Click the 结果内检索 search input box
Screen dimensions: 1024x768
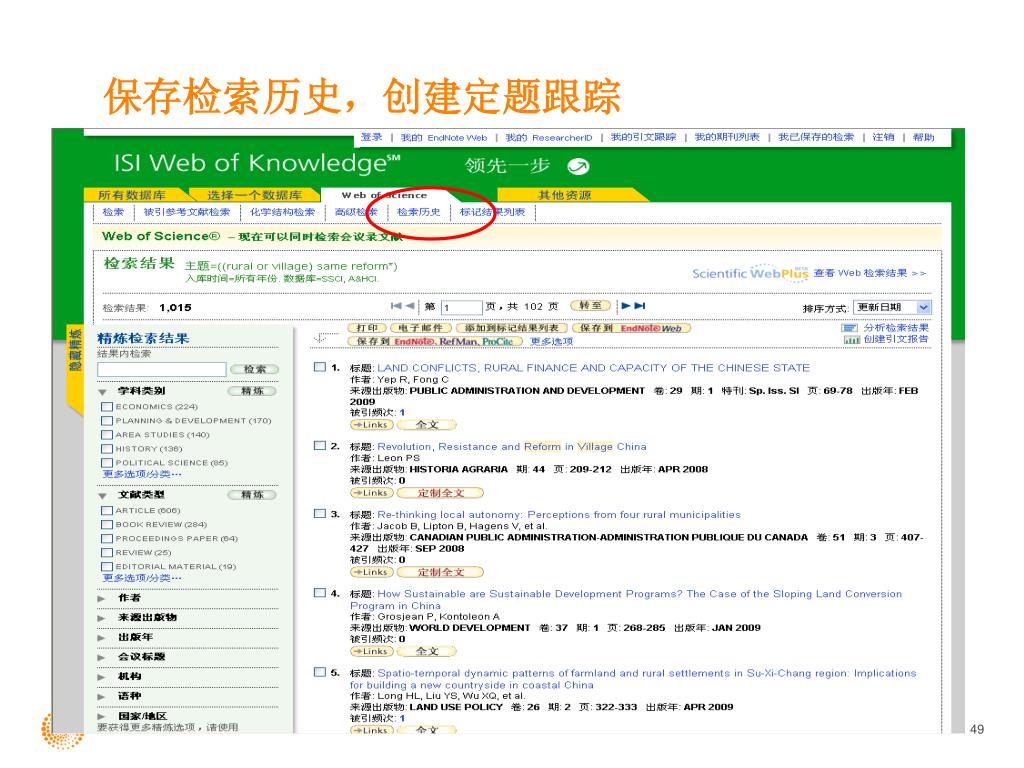[x=162, y=369]
